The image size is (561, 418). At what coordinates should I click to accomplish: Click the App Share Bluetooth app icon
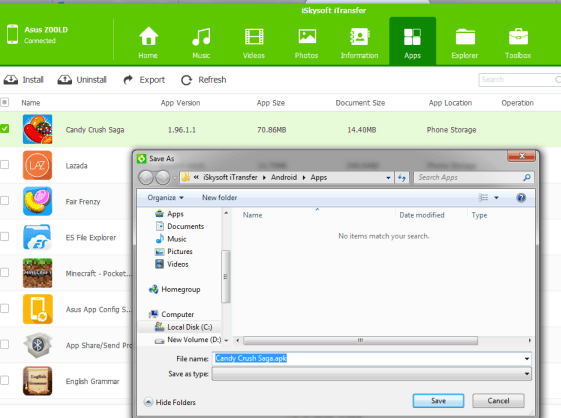pos(38,345)
